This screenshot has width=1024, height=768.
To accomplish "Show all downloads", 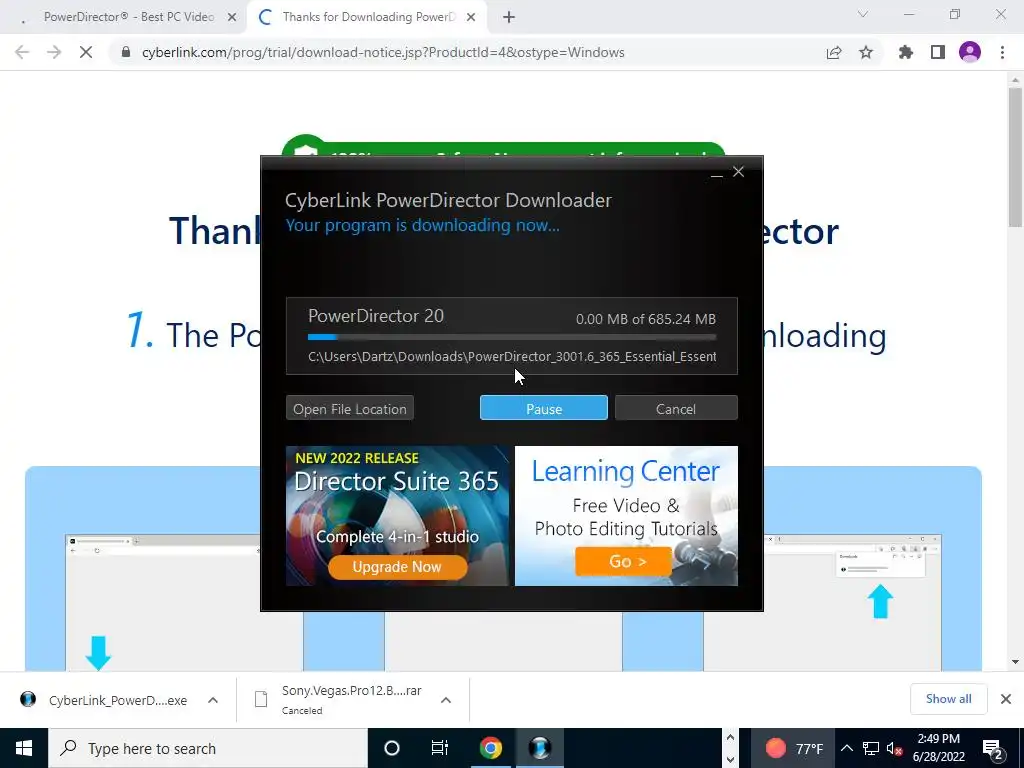I will point(948,699).
